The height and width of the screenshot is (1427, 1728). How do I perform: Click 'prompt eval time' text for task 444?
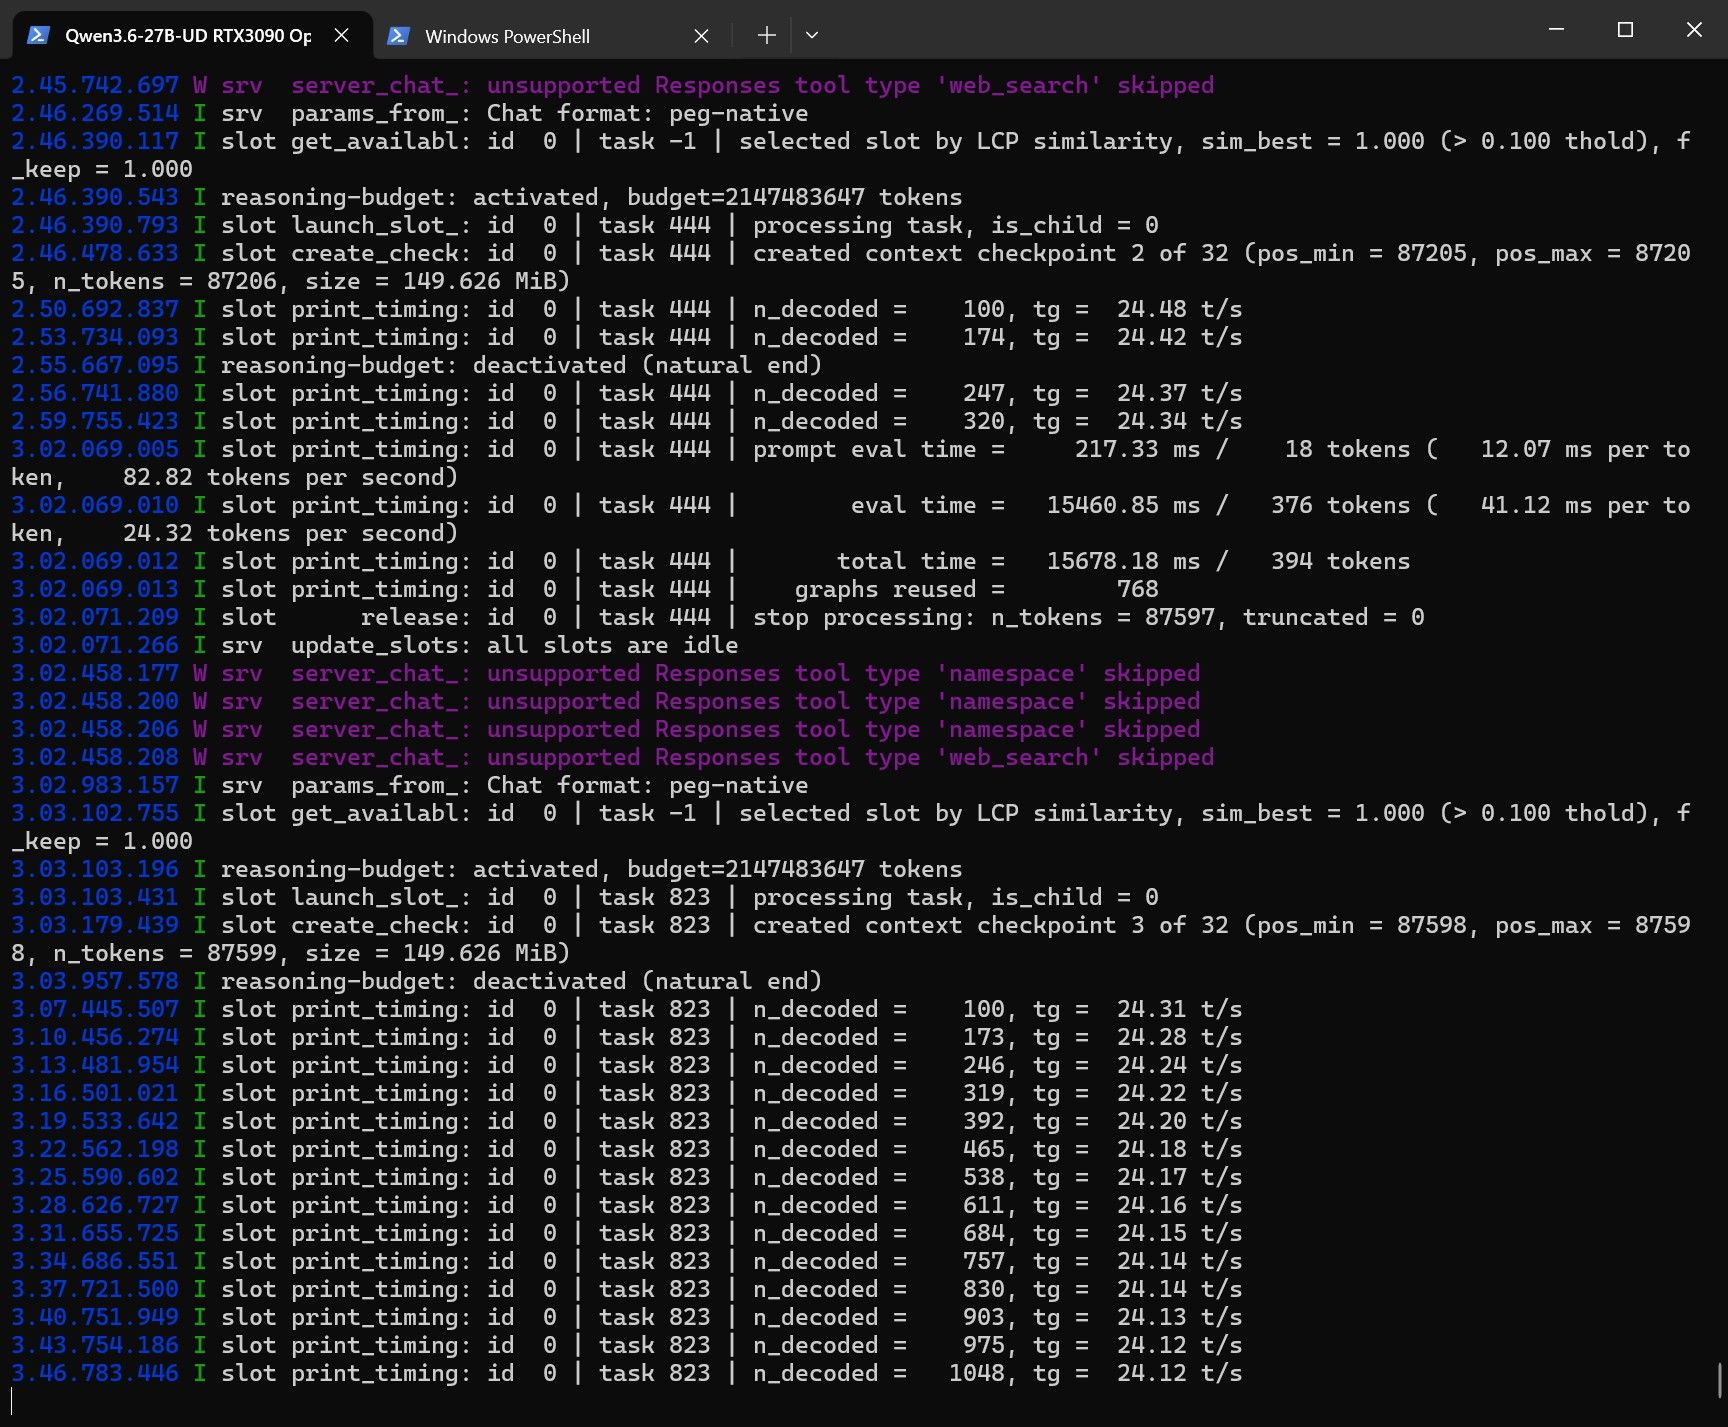coord(864,449)
